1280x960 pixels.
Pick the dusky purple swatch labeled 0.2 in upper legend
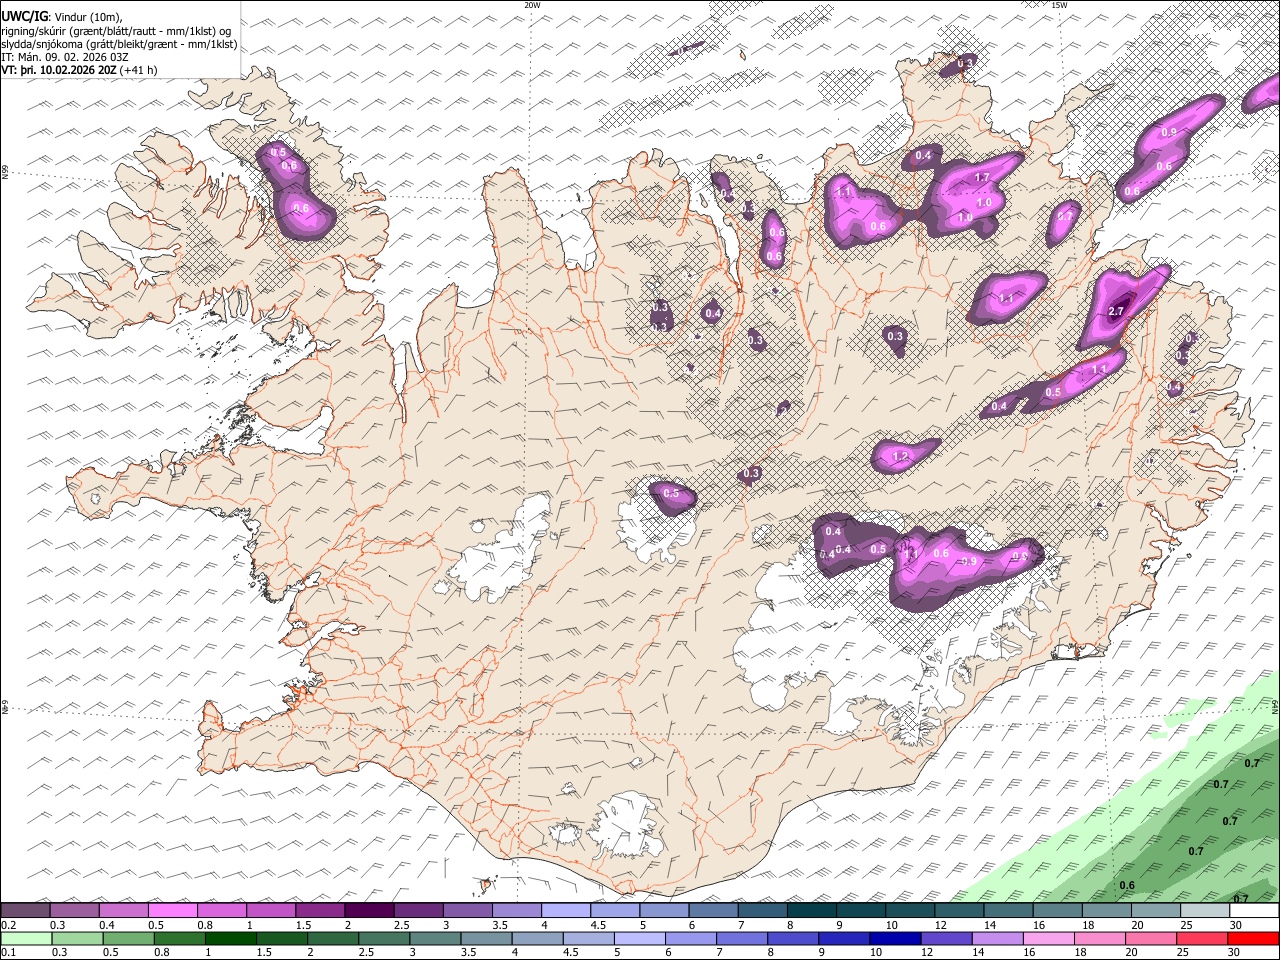point(25,911)
